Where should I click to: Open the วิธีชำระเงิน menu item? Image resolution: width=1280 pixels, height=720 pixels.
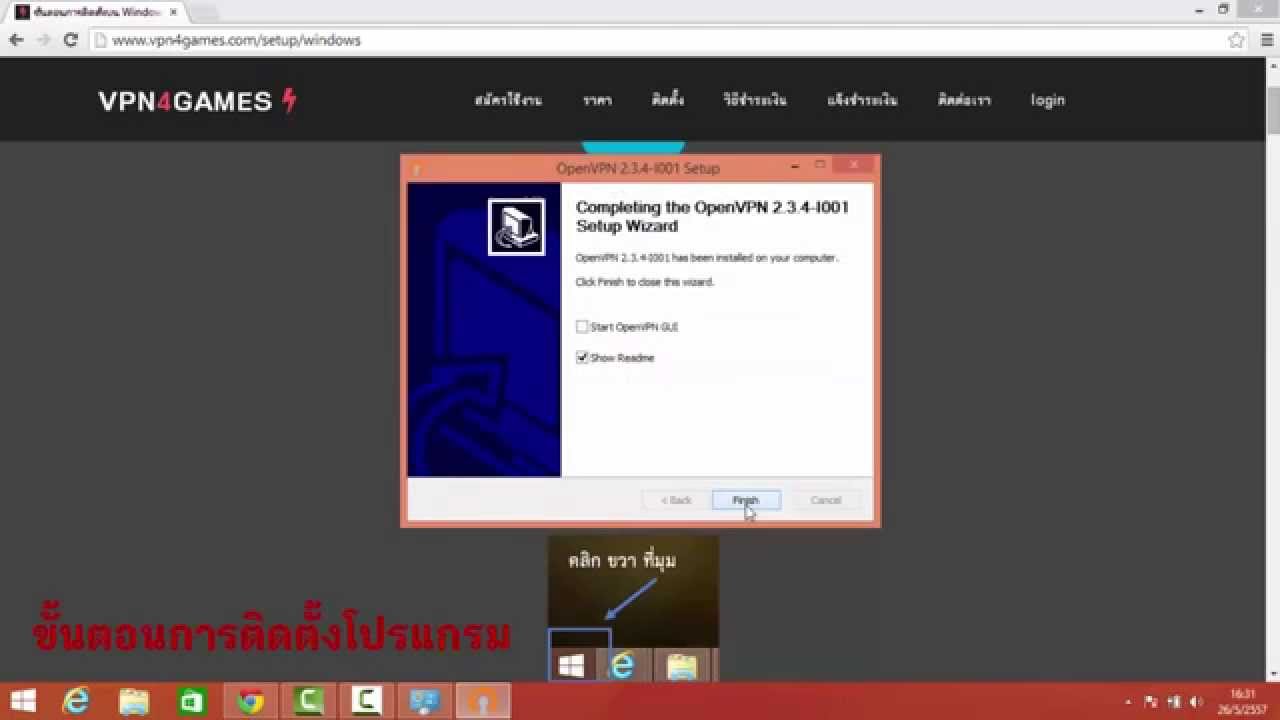pos(755,100)
